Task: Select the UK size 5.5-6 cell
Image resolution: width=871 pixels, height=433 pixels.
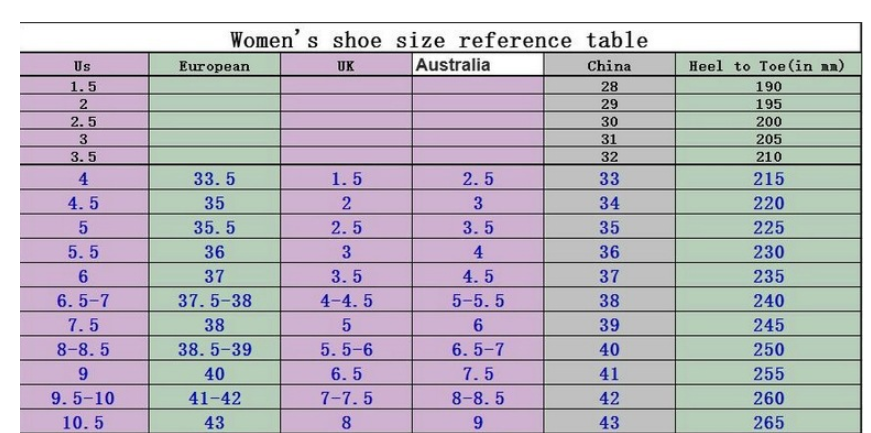Action: coord(346,350)
